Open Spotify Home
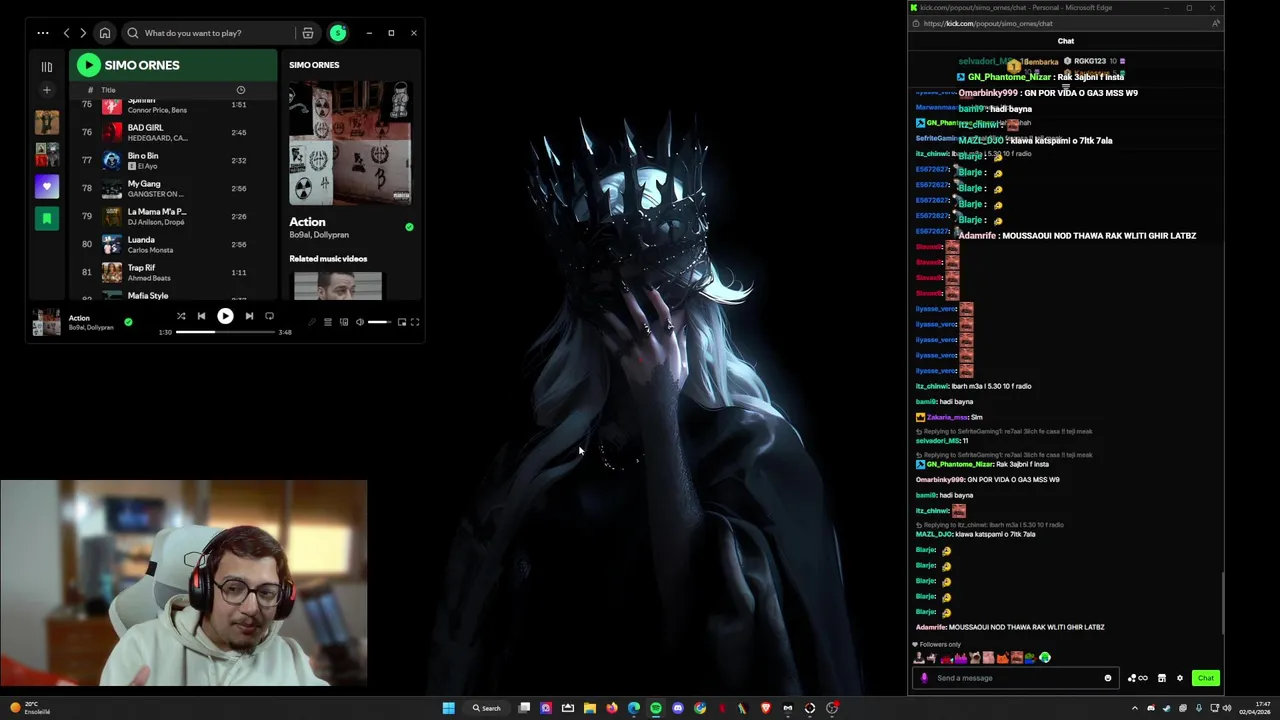The height and width of the screenshot is (720, 1280). (x=105, y=33)
